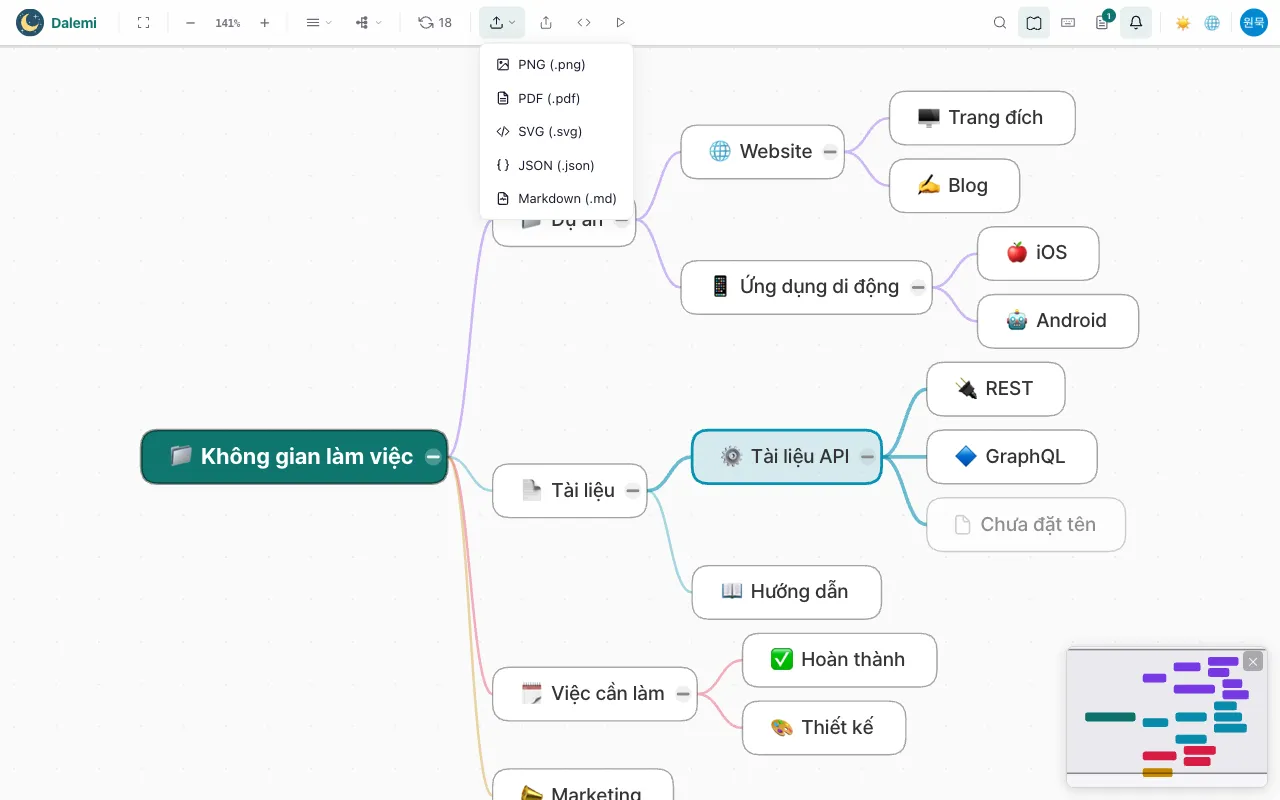
Task: Open keyboard shortcuts icon
Action: [1068, 22]
